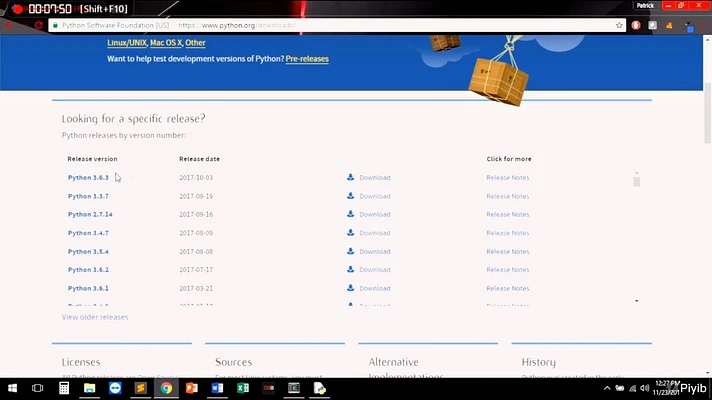Bookmark this page with star icon
Screen dimensions: 712x400
click(619, 25)
